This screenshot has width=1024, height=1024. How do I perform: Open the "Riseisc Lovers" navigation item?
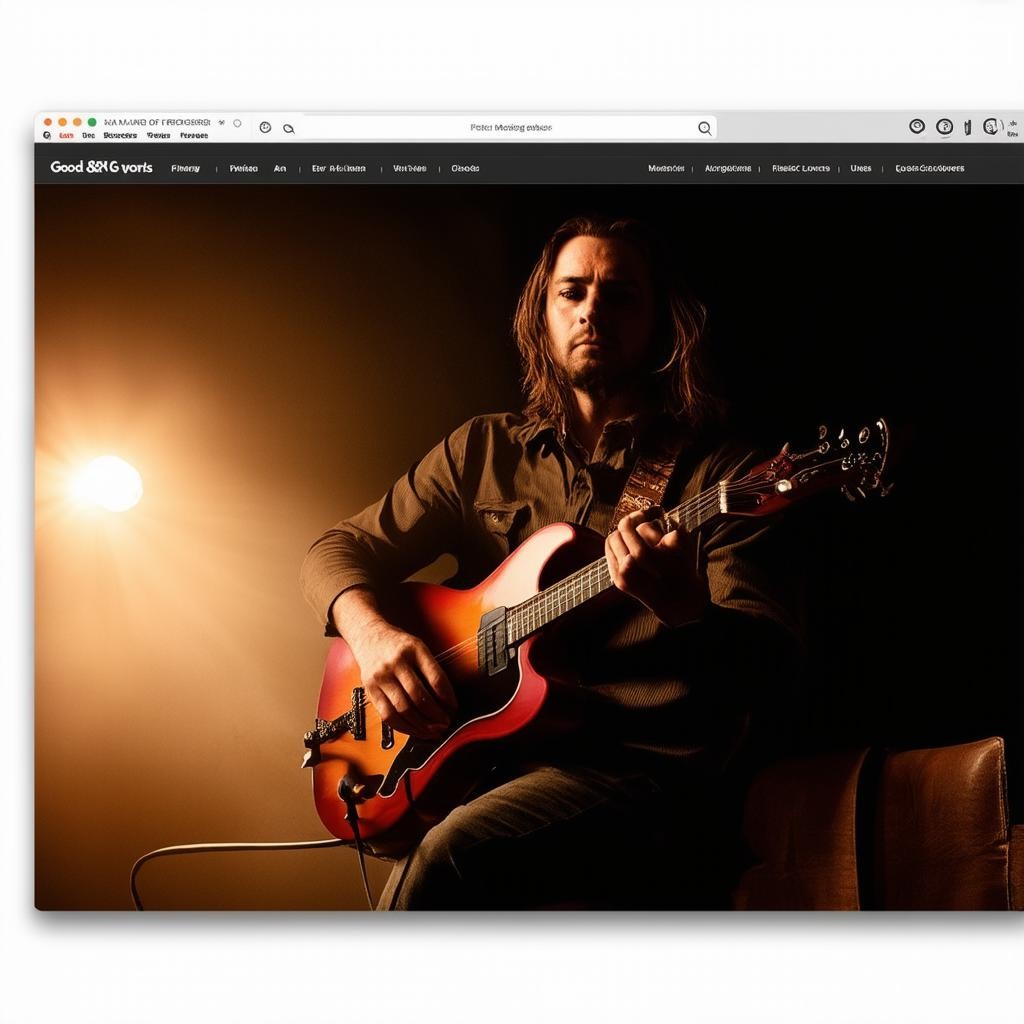801,169
